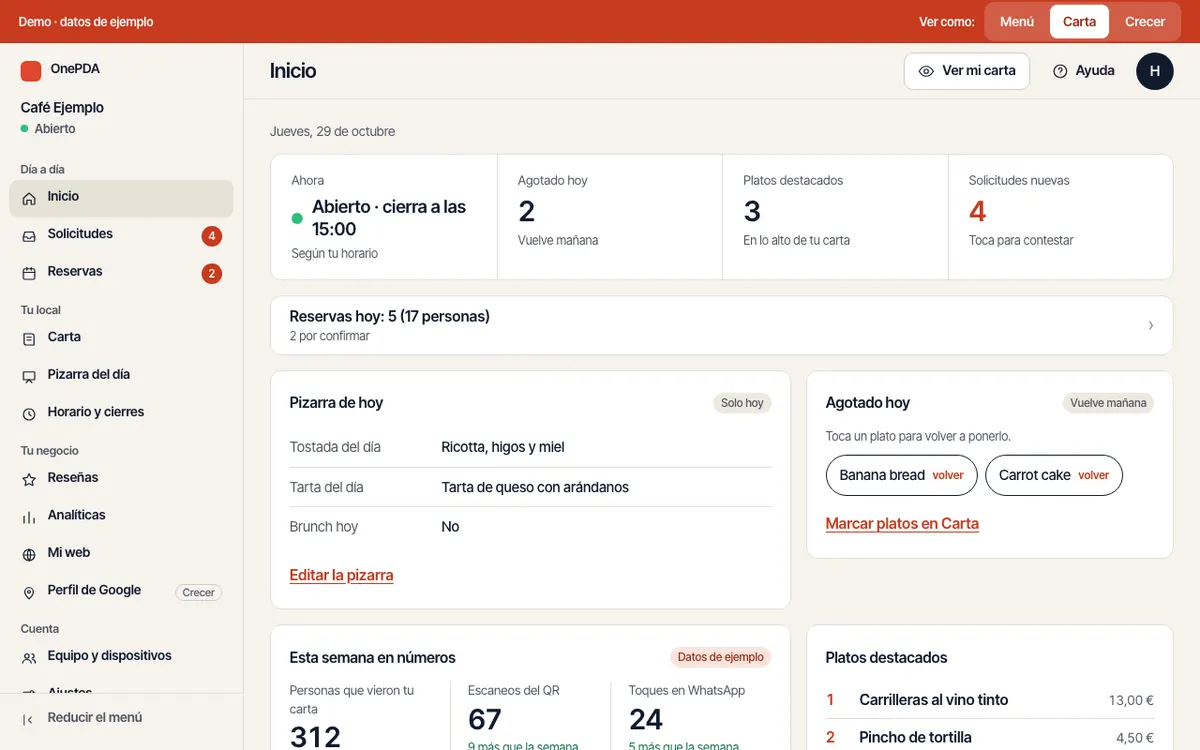Open Carta via its sidebar icon
The image size is (1200, 750).
point(29,338)
